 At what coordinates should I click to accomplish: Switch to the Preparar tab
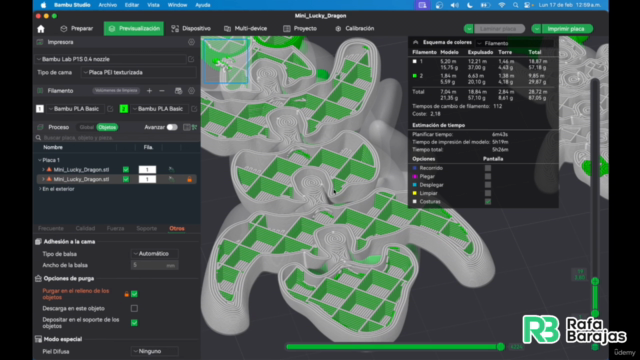click(x=76, y=29)
